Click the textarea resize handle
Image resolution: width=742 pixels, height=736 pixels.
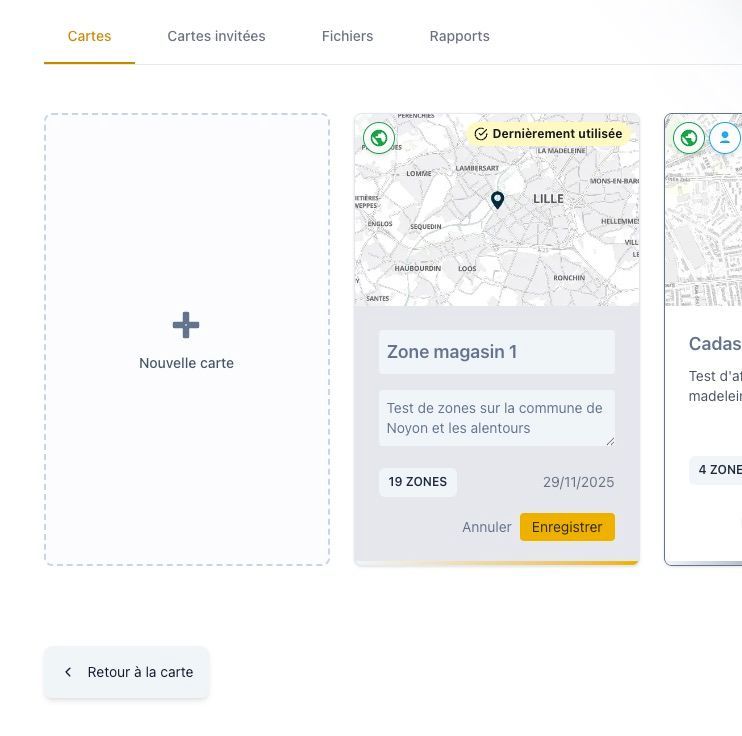tap(610, 442)
